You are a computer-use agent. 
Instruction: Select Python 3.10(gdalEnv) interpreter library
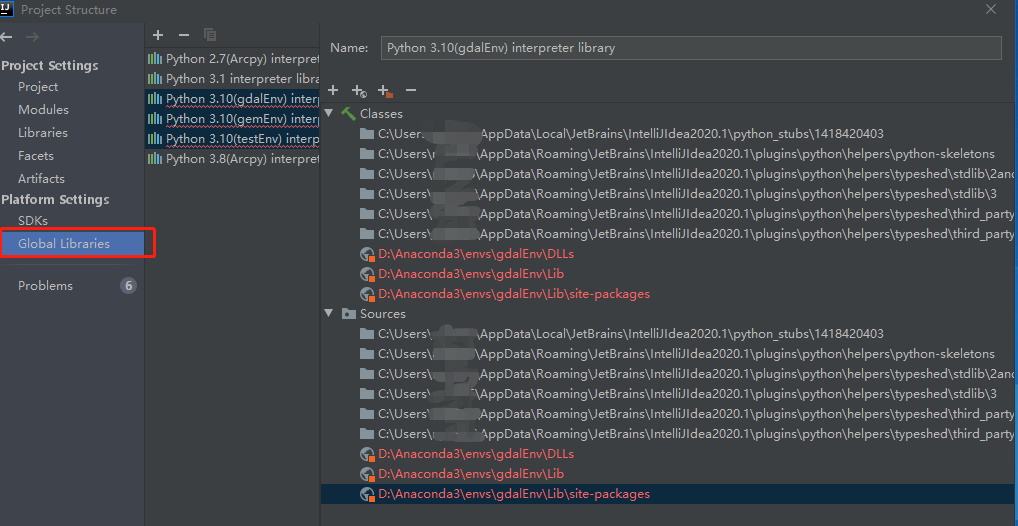232,99
